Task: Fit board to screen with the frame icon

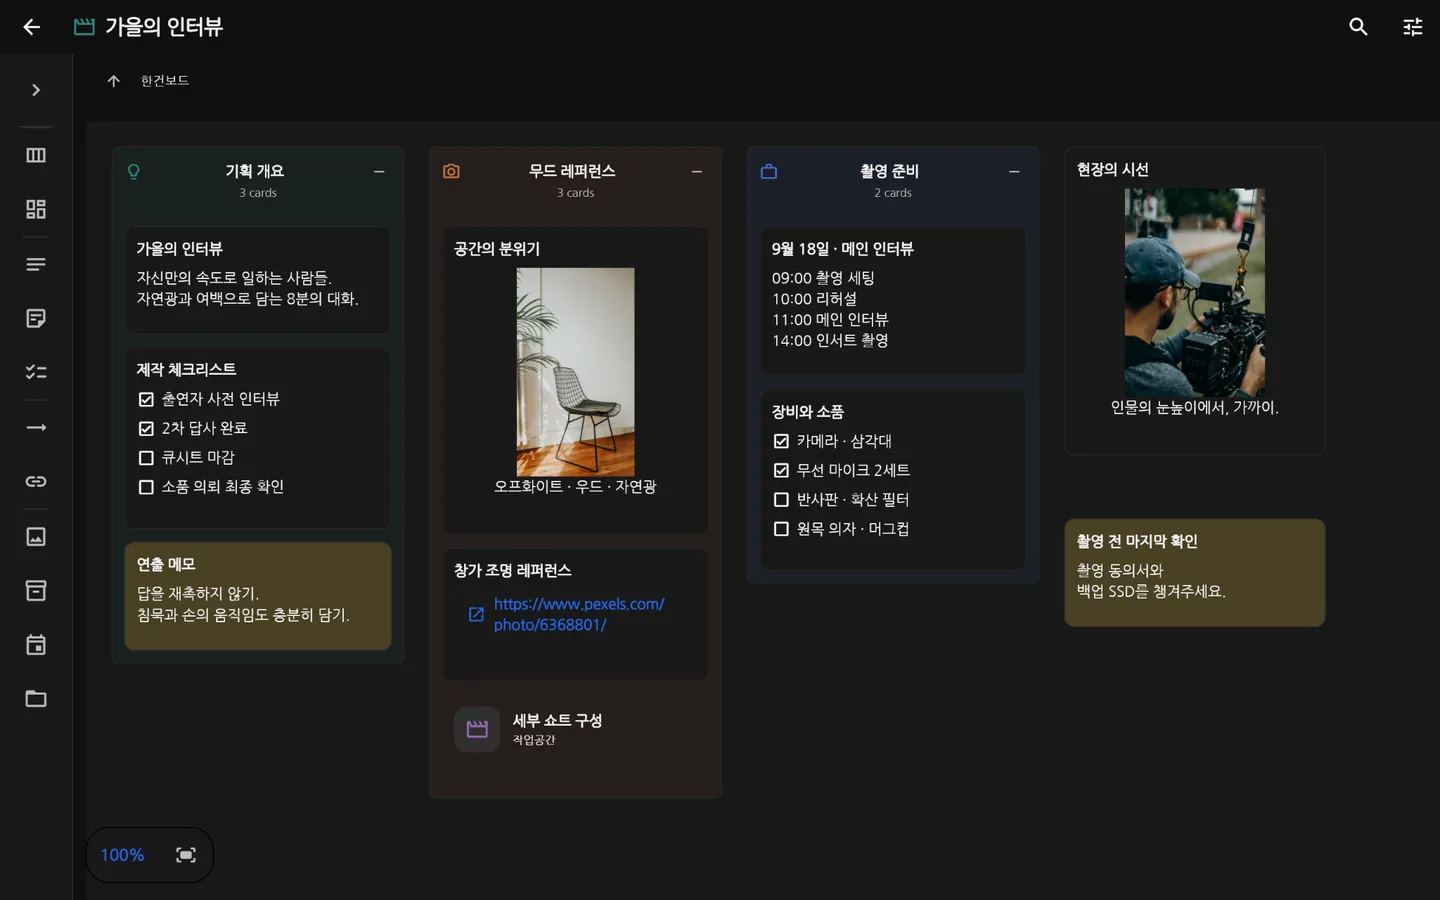Action: pyautogui.click(x=186, y=855)
